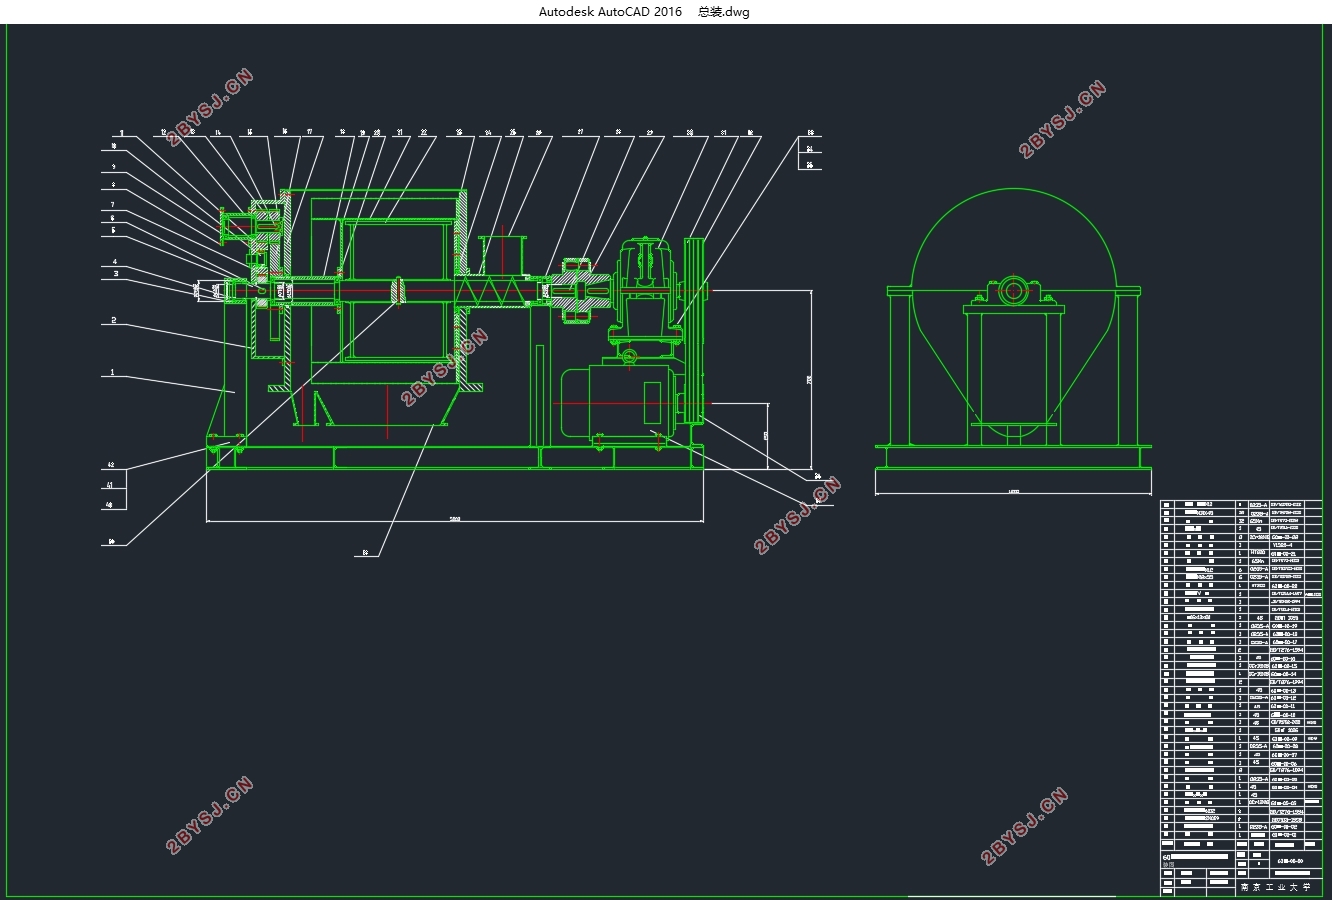Select part balloon number 1 at left
Viewport: 1332px width, 900px height.
click(113, 373)
